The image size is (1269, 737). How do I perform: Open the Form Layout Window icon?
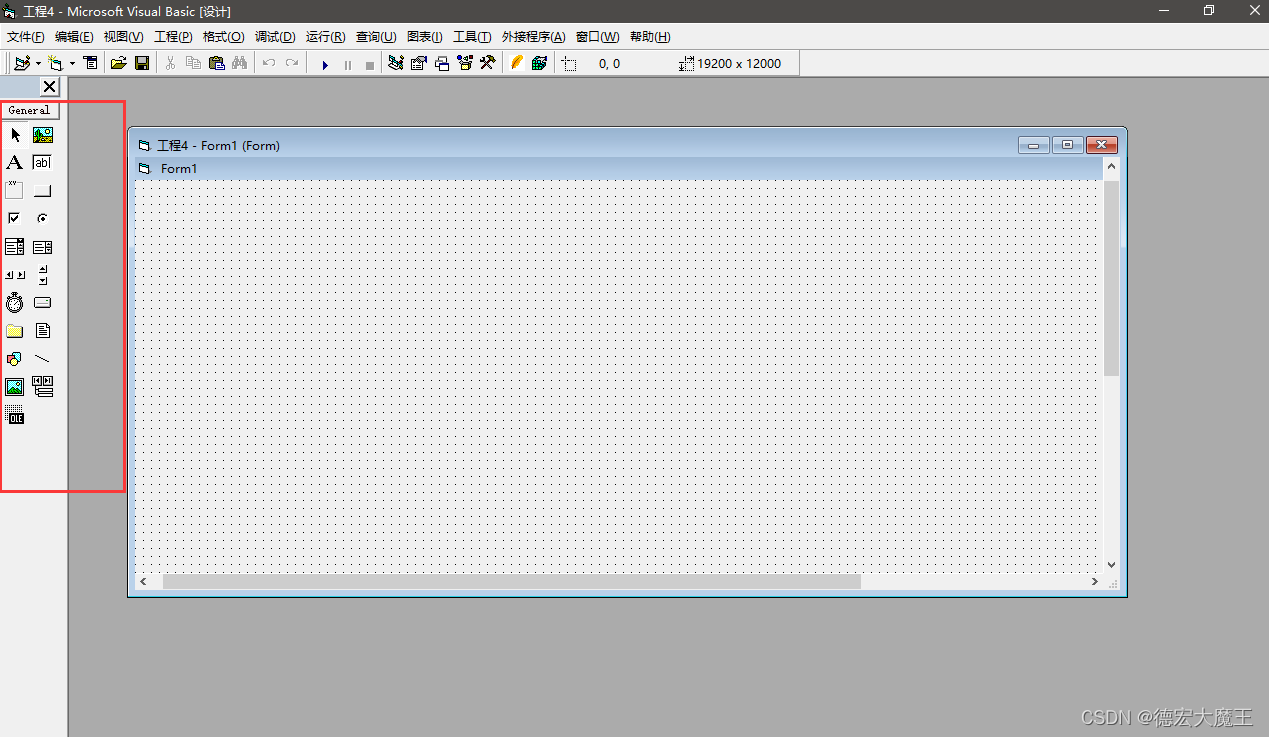(442, 63)
